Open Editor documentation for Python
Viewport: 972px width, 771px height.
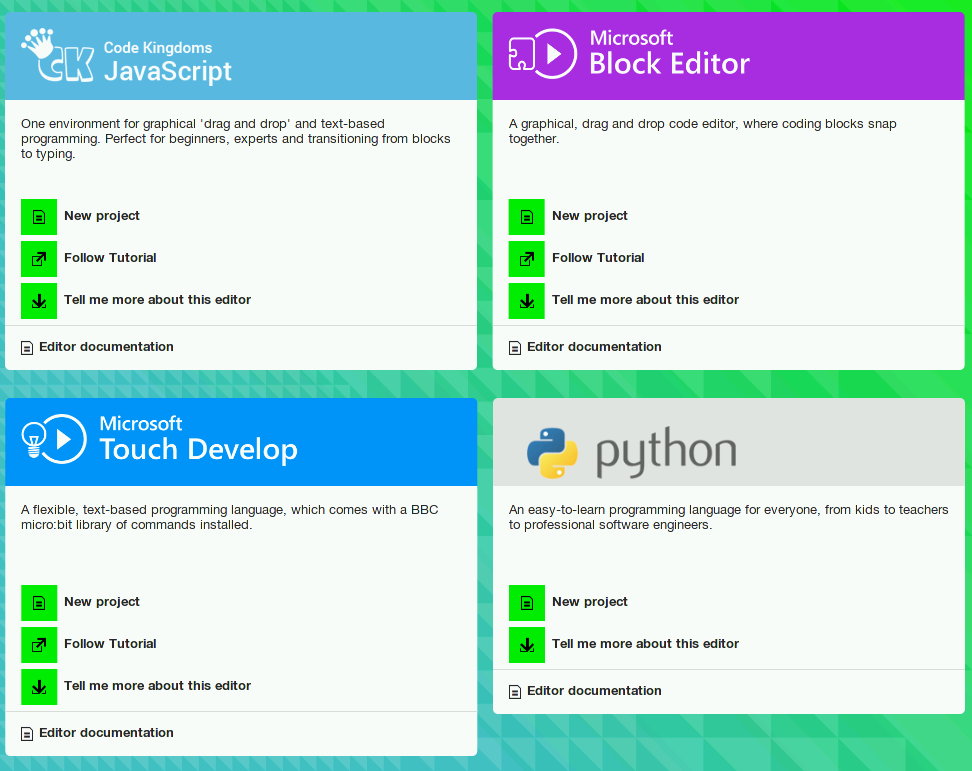[593, 691]
